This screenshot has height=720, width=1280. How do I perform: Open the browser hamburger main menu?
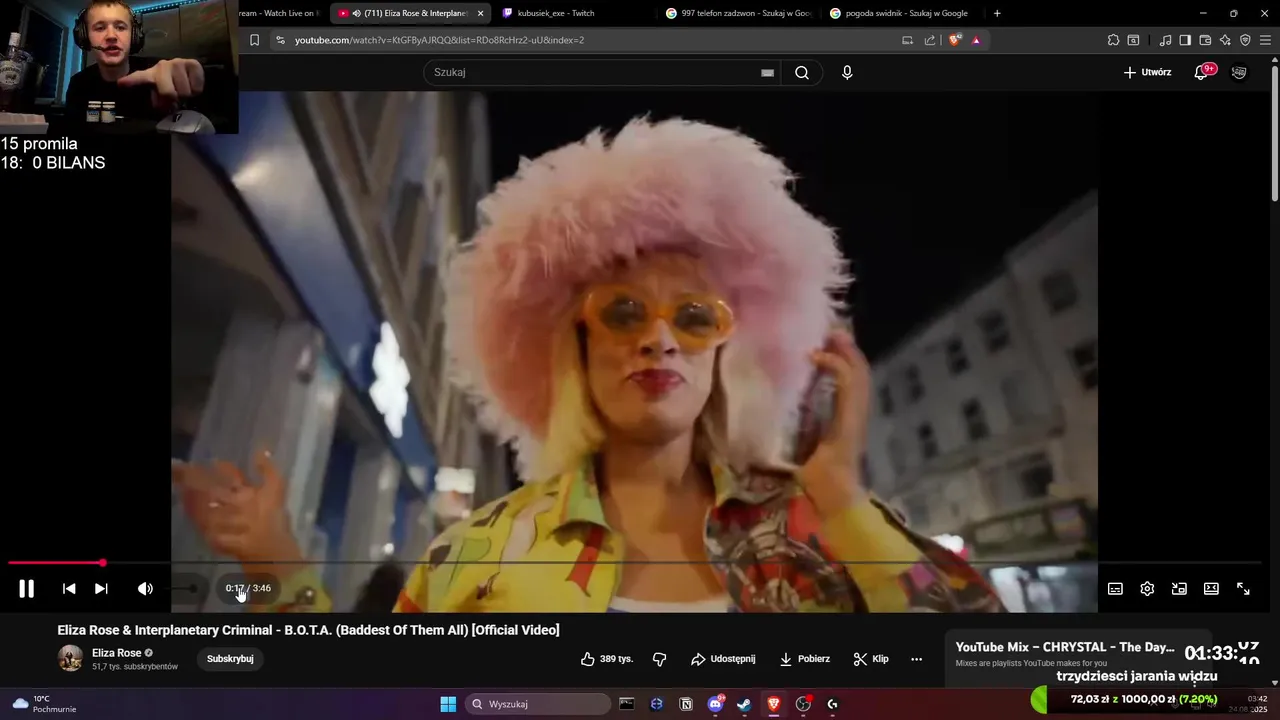click(1266, 40)
